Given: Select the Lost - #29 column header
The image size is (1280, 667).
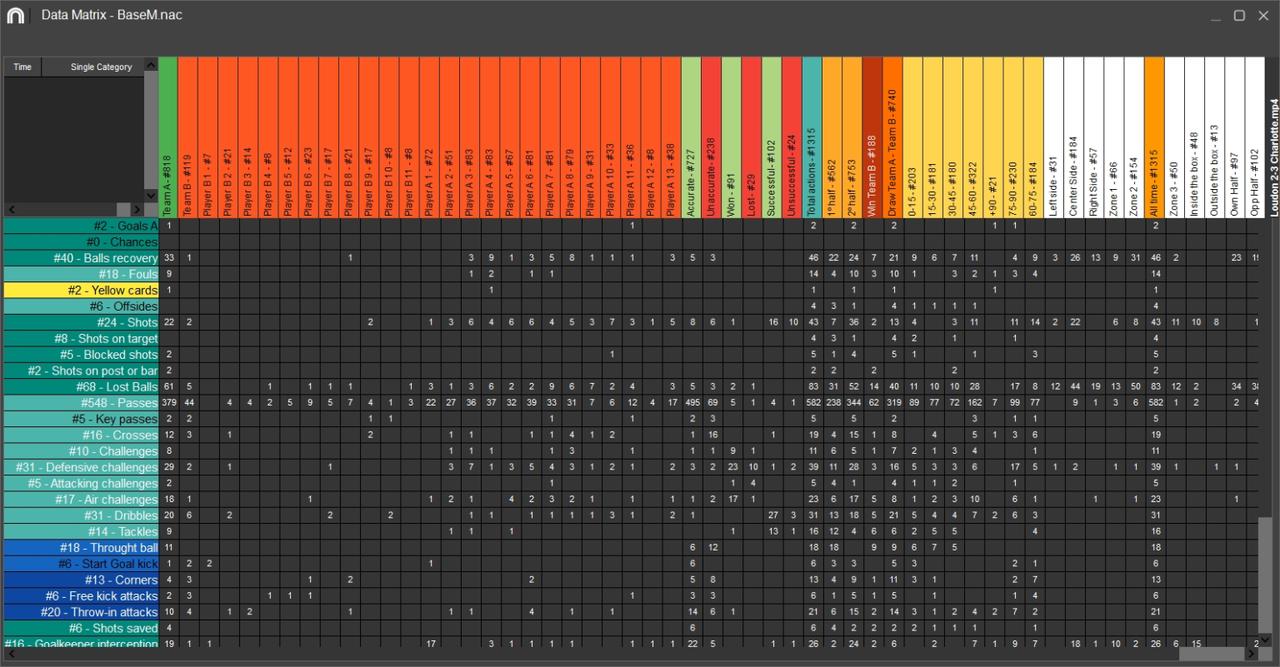Looking at the screenshot, I should click(752, 137).
